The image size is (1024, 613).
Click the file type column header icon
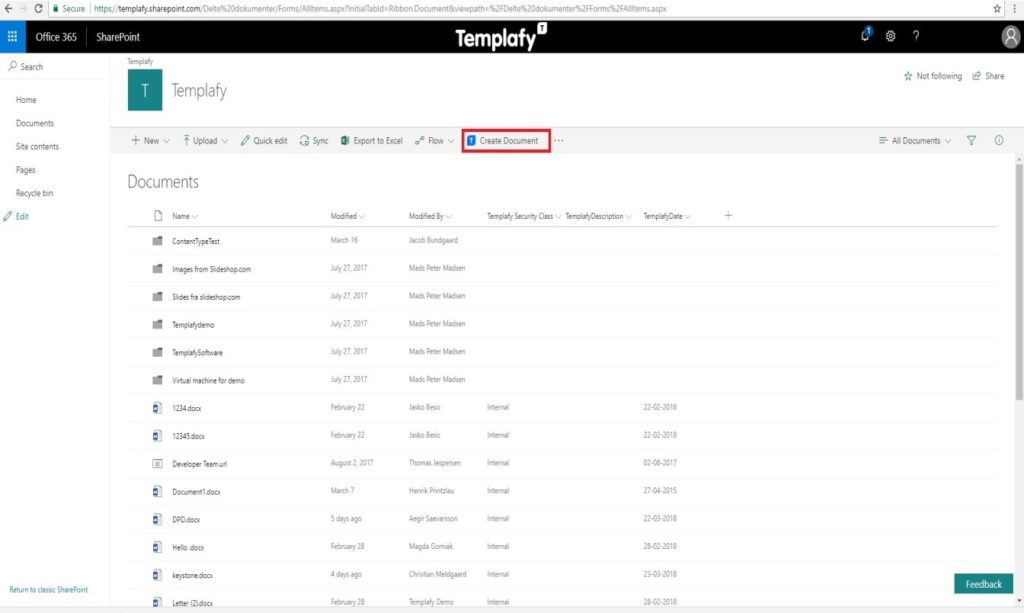(x=157, y=215)
